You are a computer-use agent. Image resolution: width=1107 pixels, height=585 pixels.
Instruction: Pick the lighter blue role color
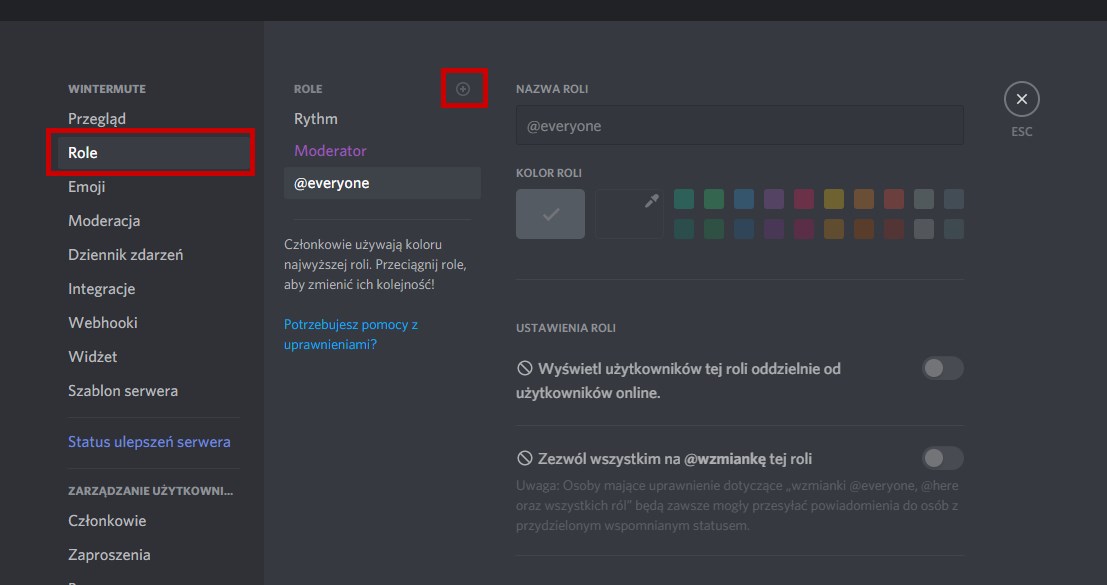click(x=743, y=199)
